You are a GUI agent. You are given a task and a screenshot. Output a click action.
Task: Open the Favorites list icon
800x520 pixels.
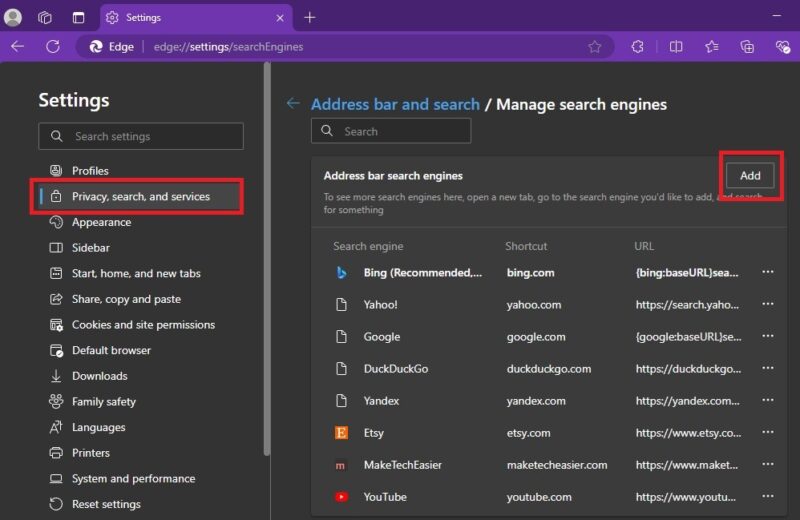click(712, 47)
